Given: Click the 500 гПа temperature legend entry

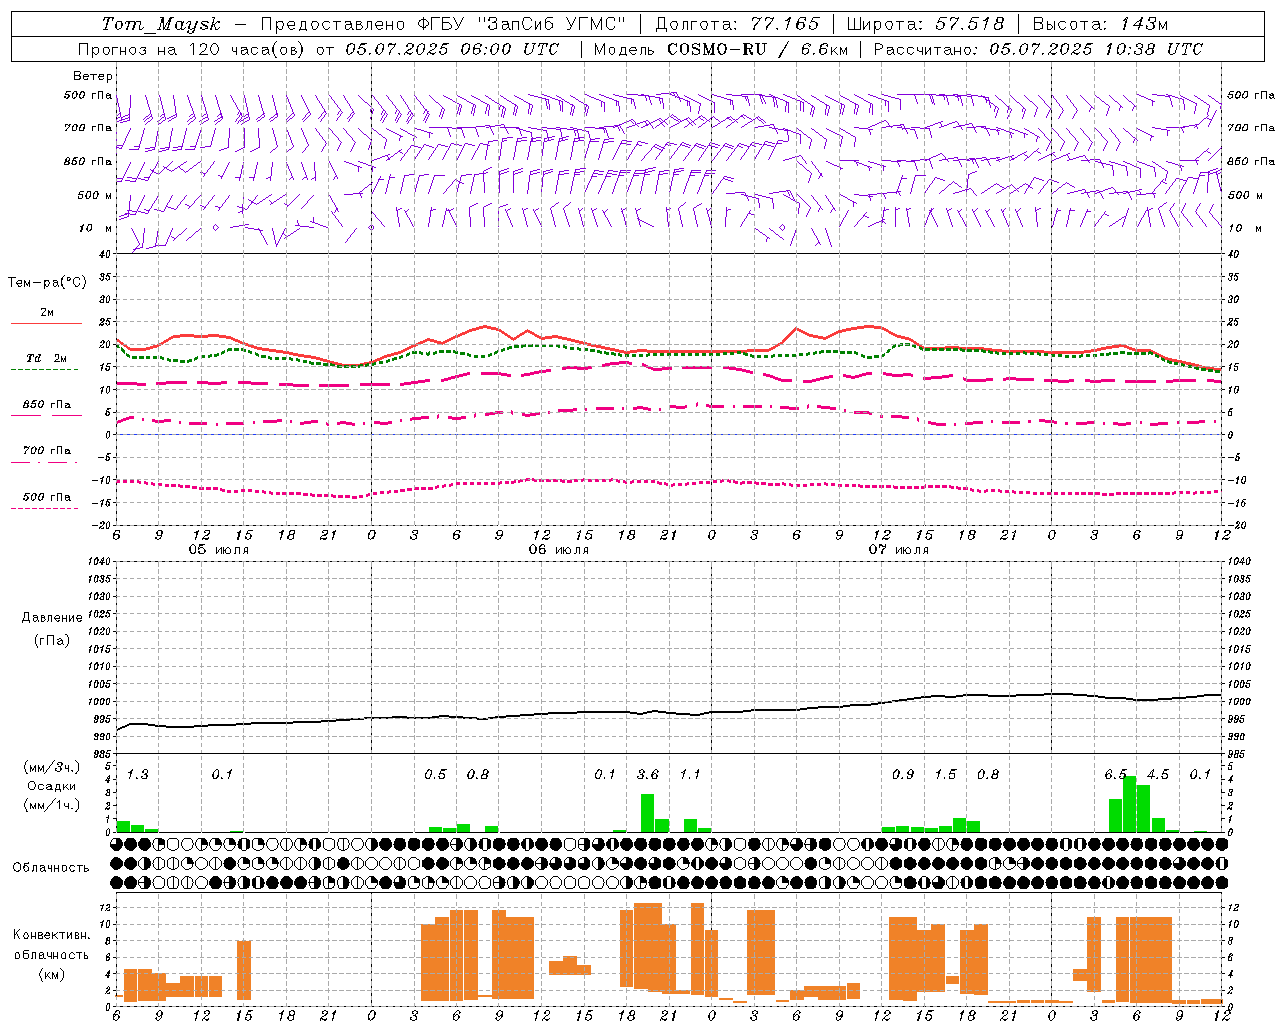Looking at the screenshot, I should click(x=47, y=497).
